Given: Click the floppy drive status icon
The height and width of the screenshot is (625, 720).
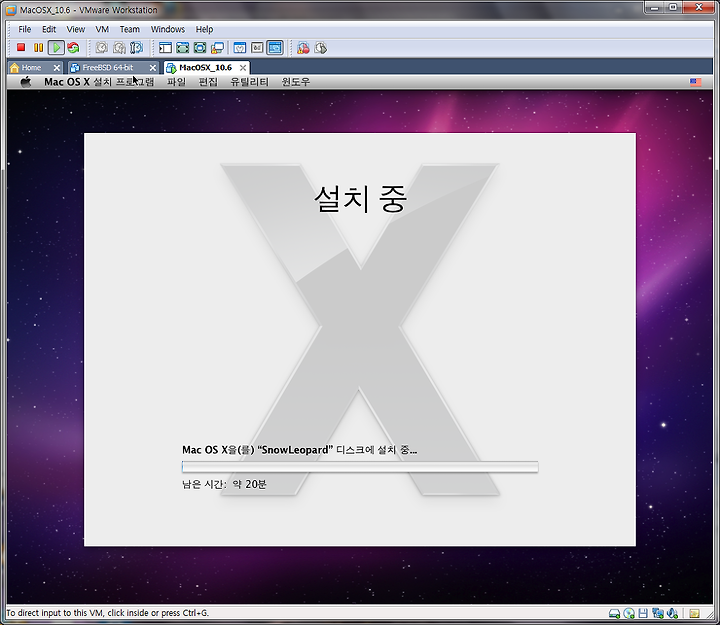Looking at the screenshot, I should 643,614.
